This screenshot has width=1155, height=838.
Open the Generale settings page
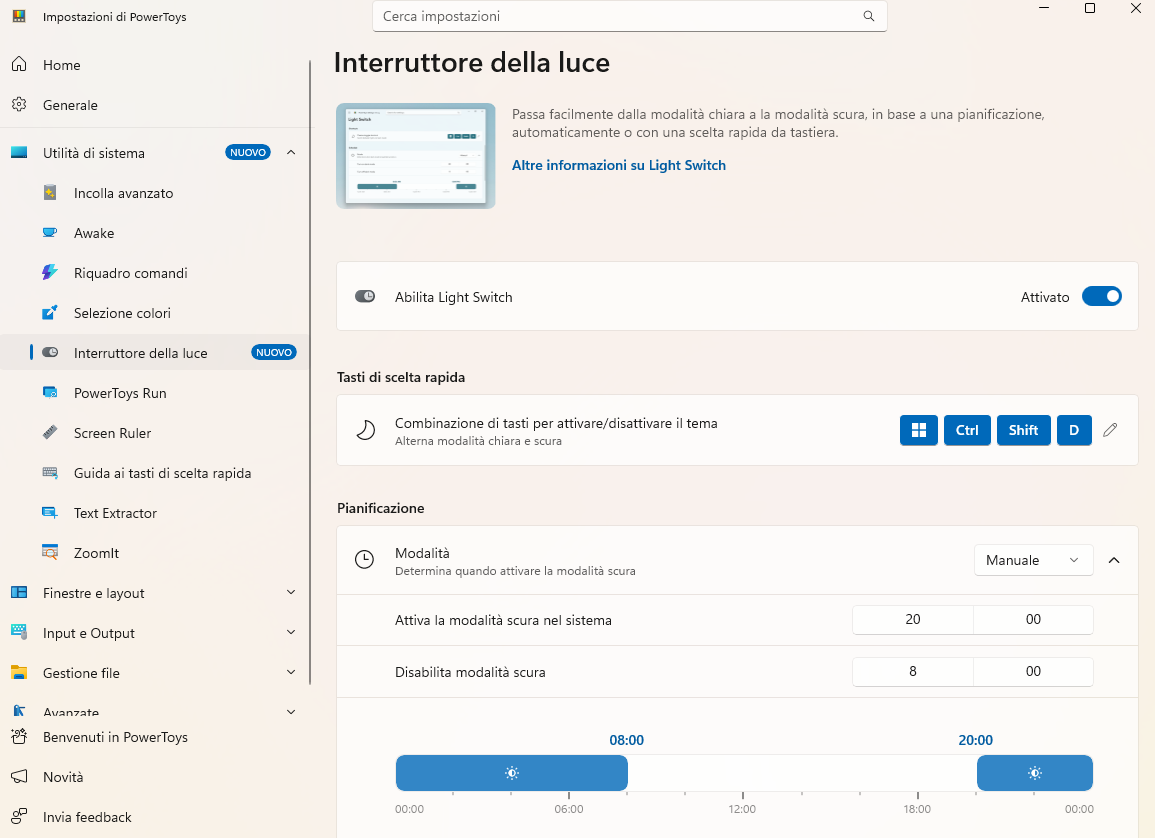coord(70,105)
